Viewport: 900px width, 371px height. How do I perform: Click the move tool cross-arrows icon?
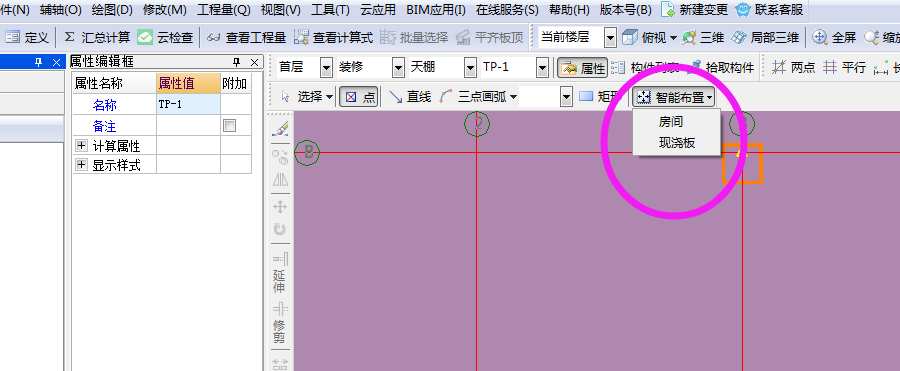click(x=280, y=207)
